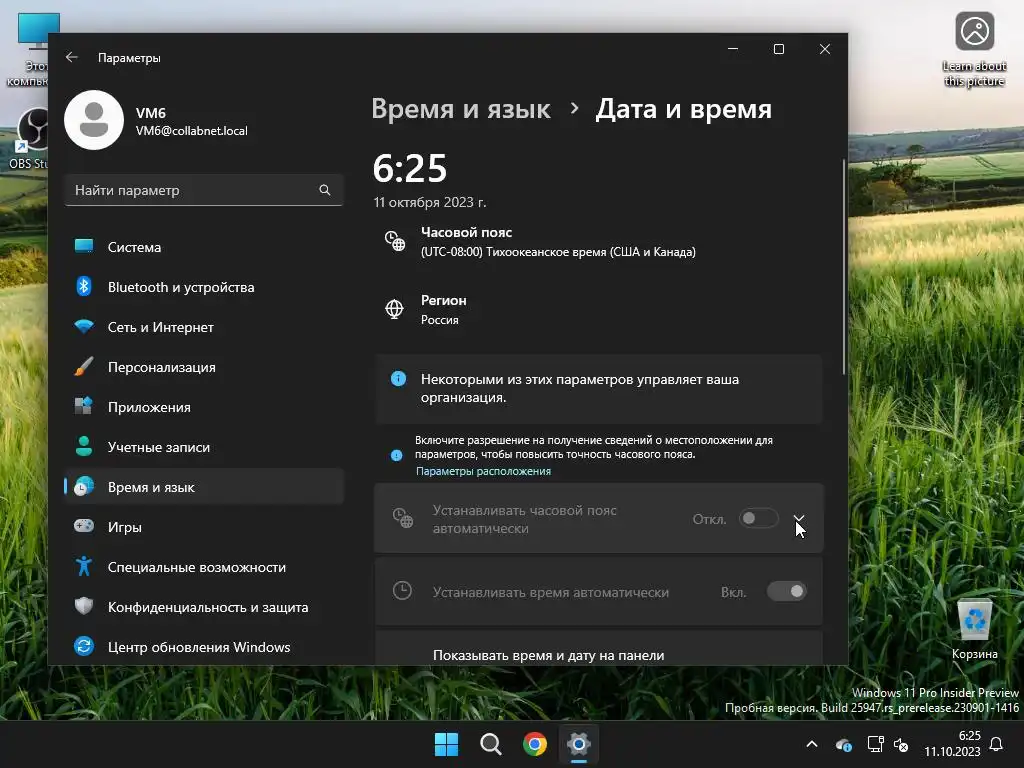Click the Часовой пояс clock-globe icon
Image resolution: width=1024 pixels, height=768 pixels.
point(394,241)
